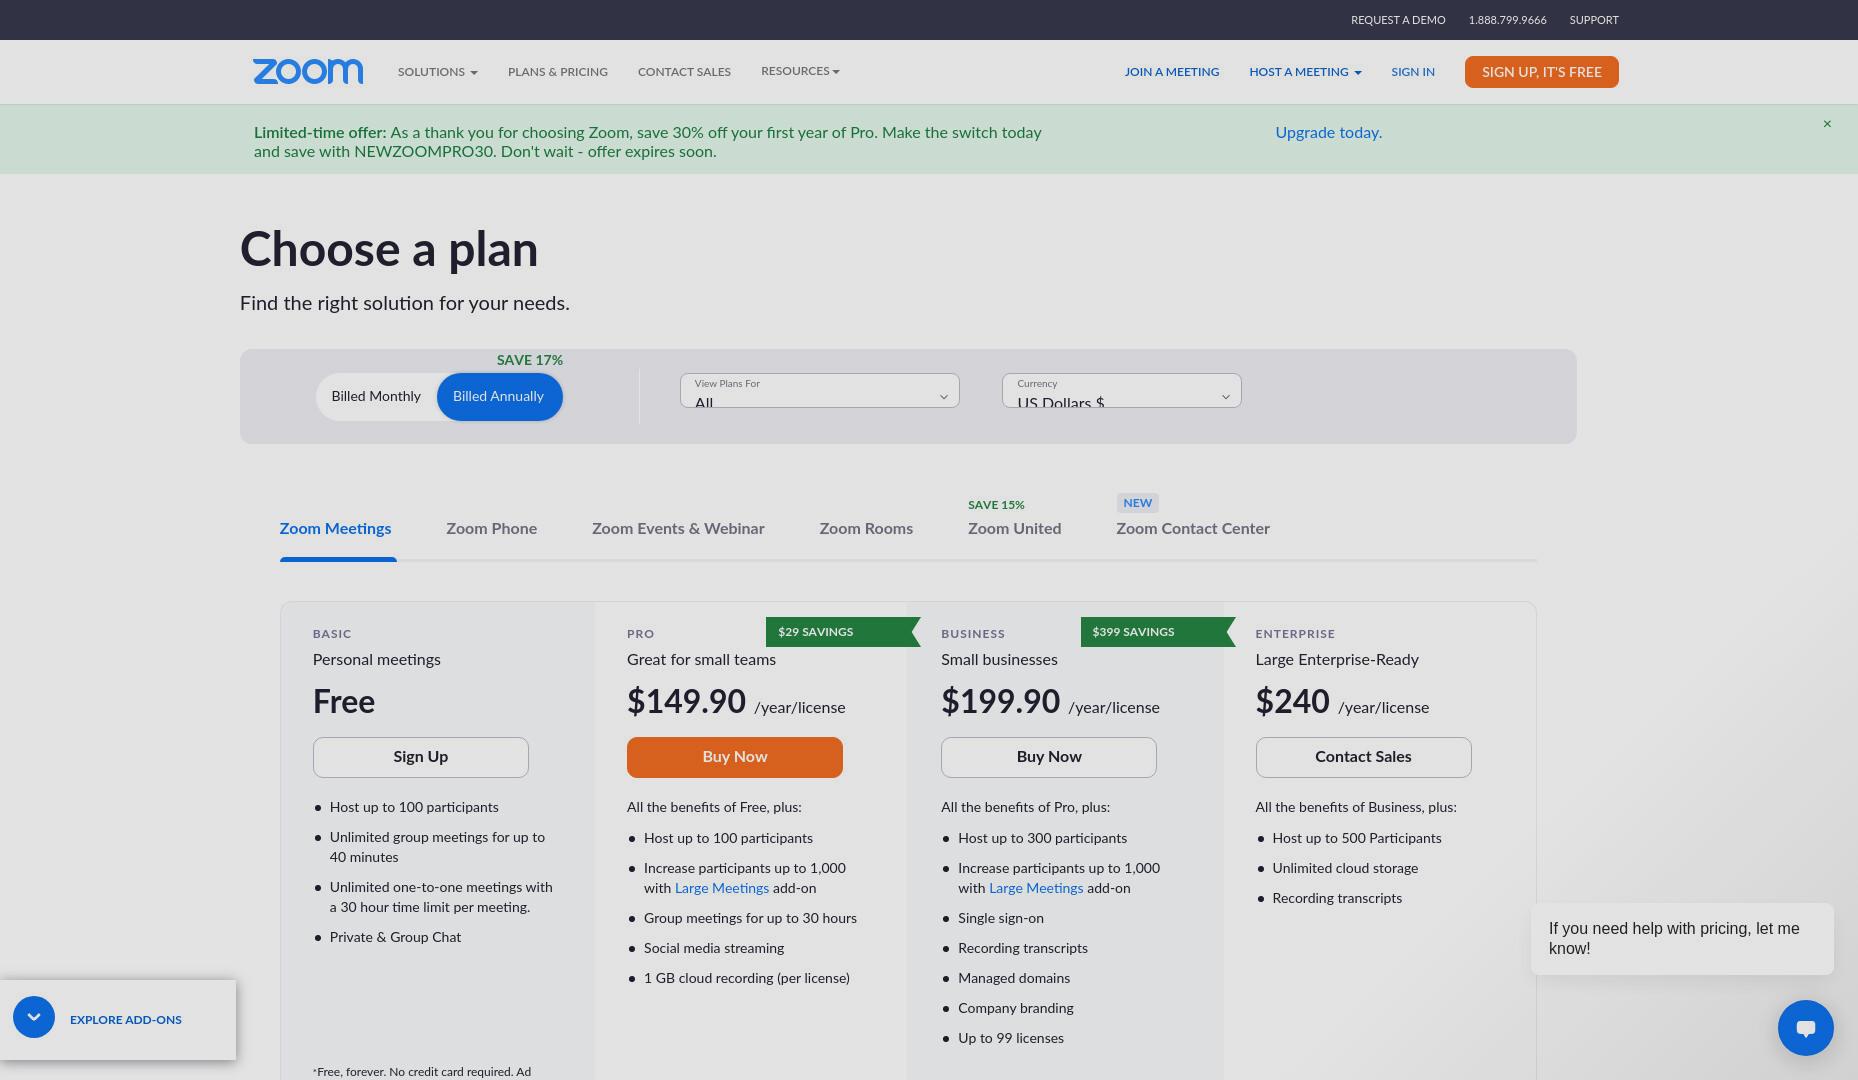Image resolution: width=1858 pixels, height=1080 pixels.
Task: Click the $199.90 Business price
Action: (1000, 701)
